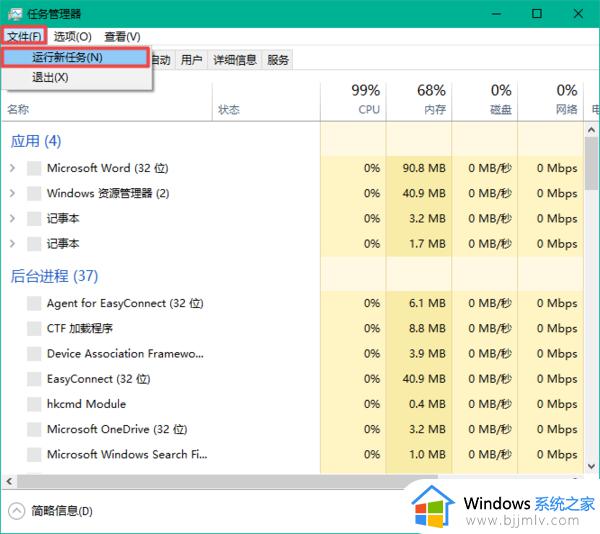The image size is (600, 534).
Task: Select the CTF 加载程序 process name
Action: coord(80,328)
